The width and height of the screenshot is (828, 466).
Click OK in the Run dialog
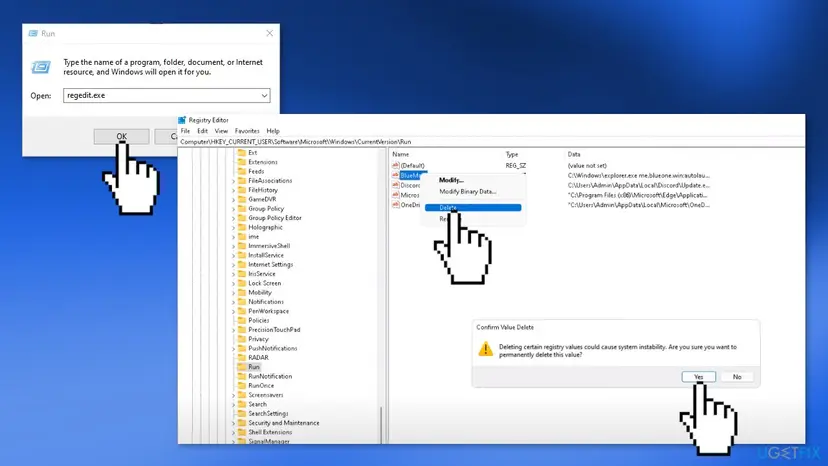pyautogui.click(x=121, y=136)
